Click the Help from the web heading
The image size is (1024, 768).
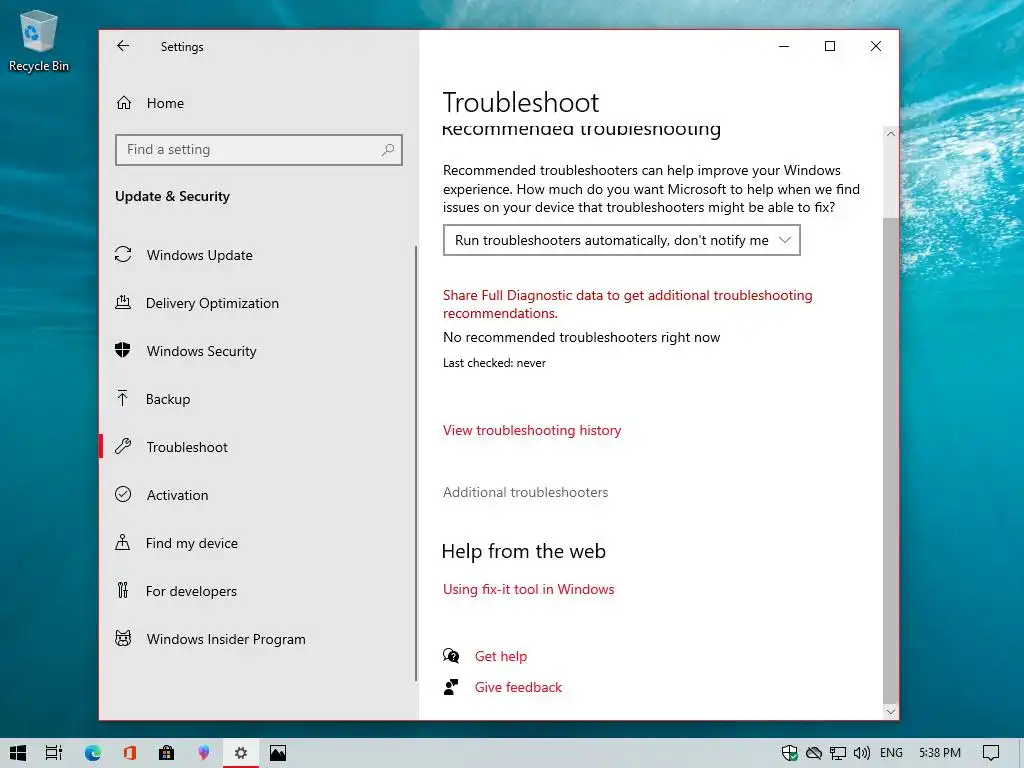pyautogui.click(x=524, y=551)
